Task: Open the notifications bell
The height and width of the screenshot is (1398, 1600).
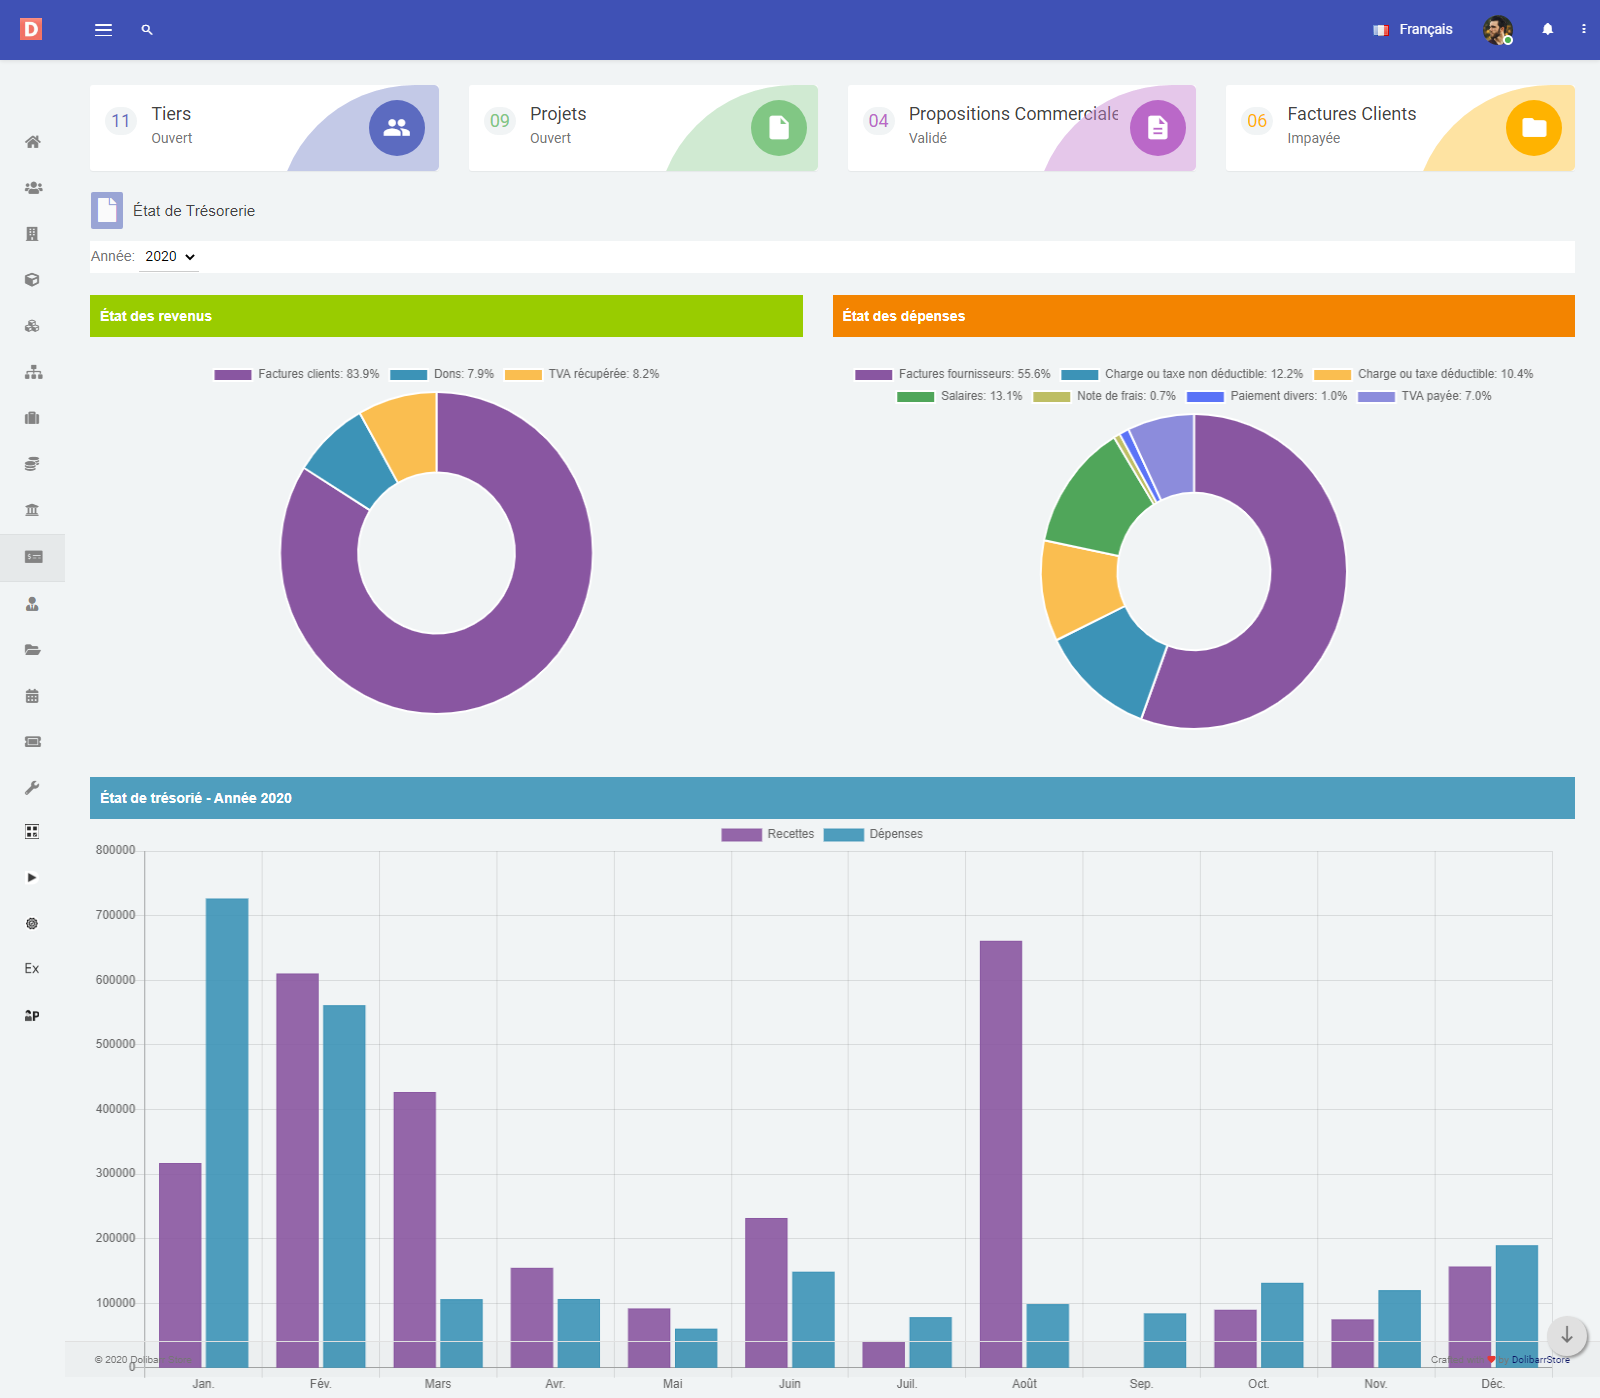Action: (x=1547, y=30)
